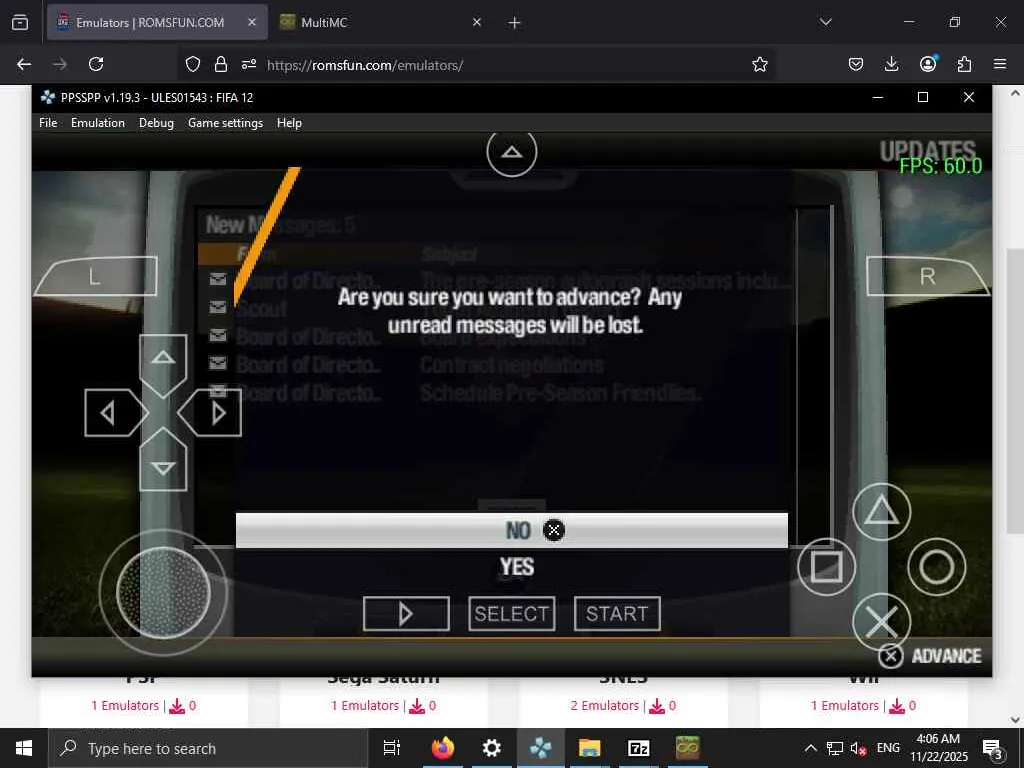Open the Debug menu
This screenshot has width=1024, height=768.
[x=156, y=123]
